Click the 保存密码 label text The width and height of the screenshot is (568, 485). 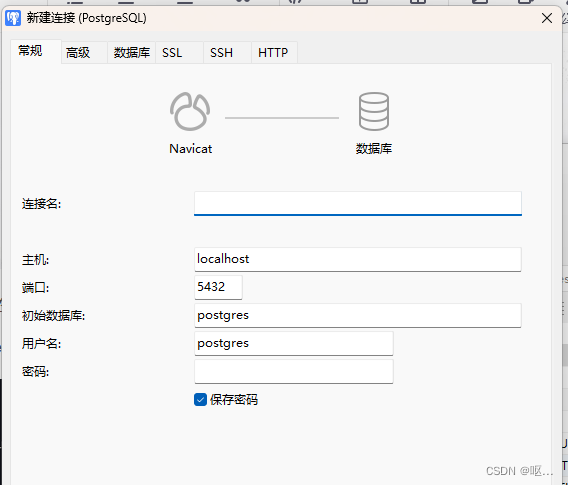[234, 400]
